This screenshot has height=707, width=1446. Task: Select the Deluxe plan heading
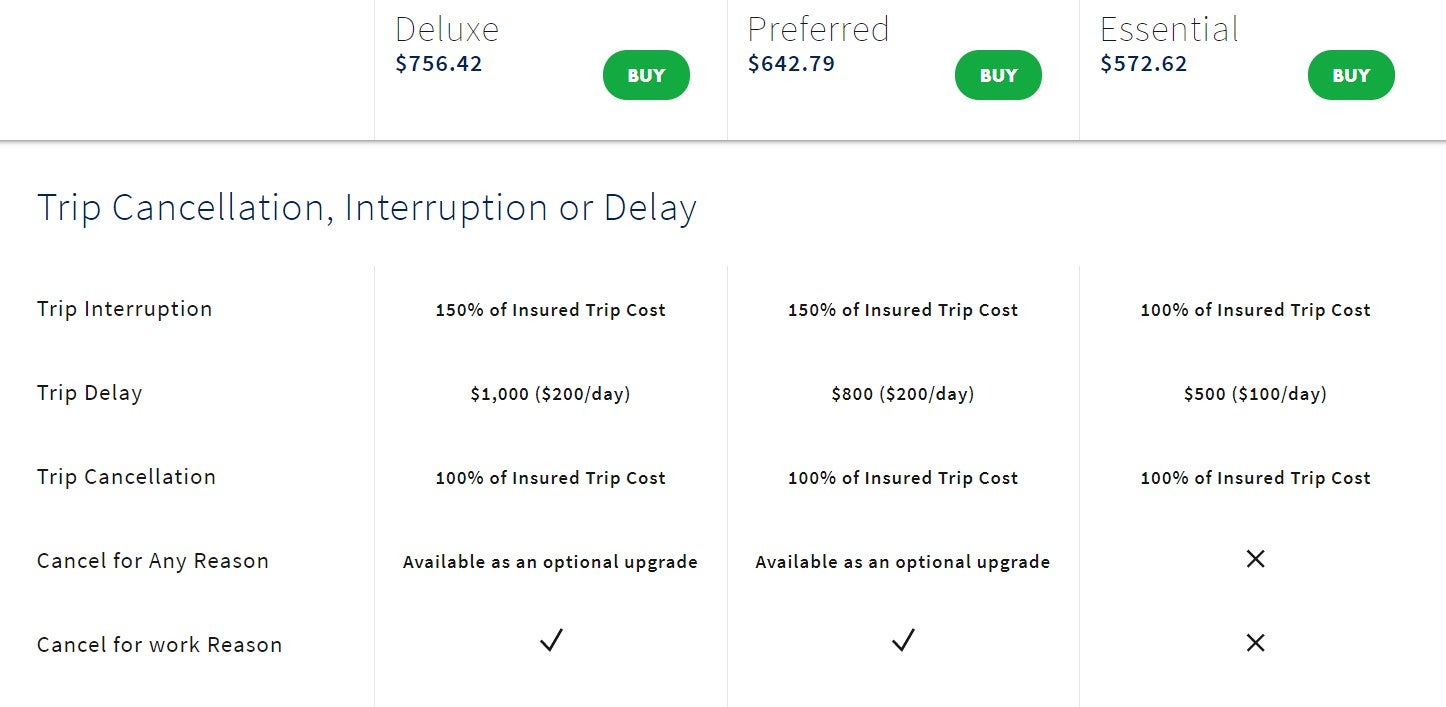pos(447,29)
